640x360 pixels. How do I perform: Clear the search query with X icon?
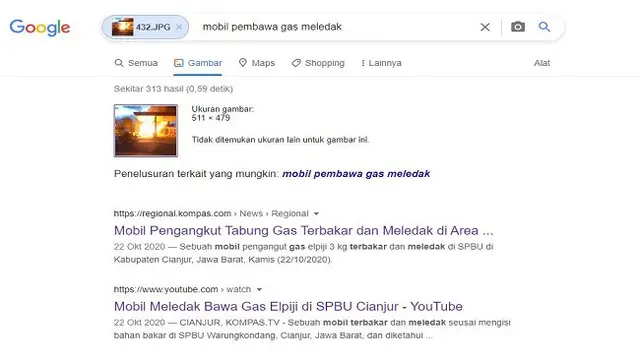click(x=485, y=27)
